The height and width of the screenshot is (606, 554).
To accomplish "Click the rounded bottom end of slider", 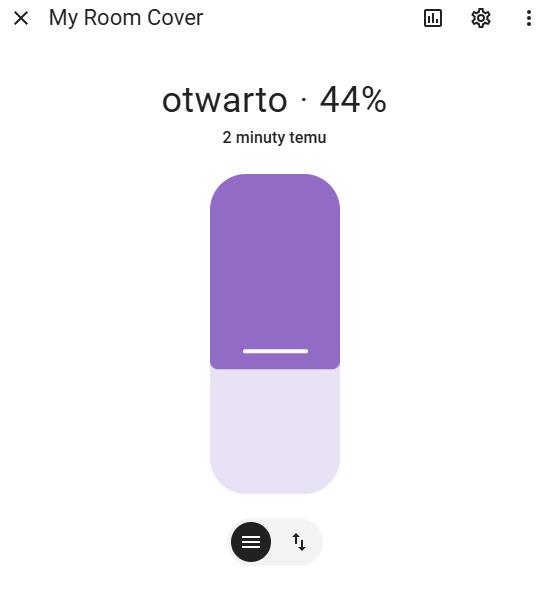I will [x=275, y=481].
